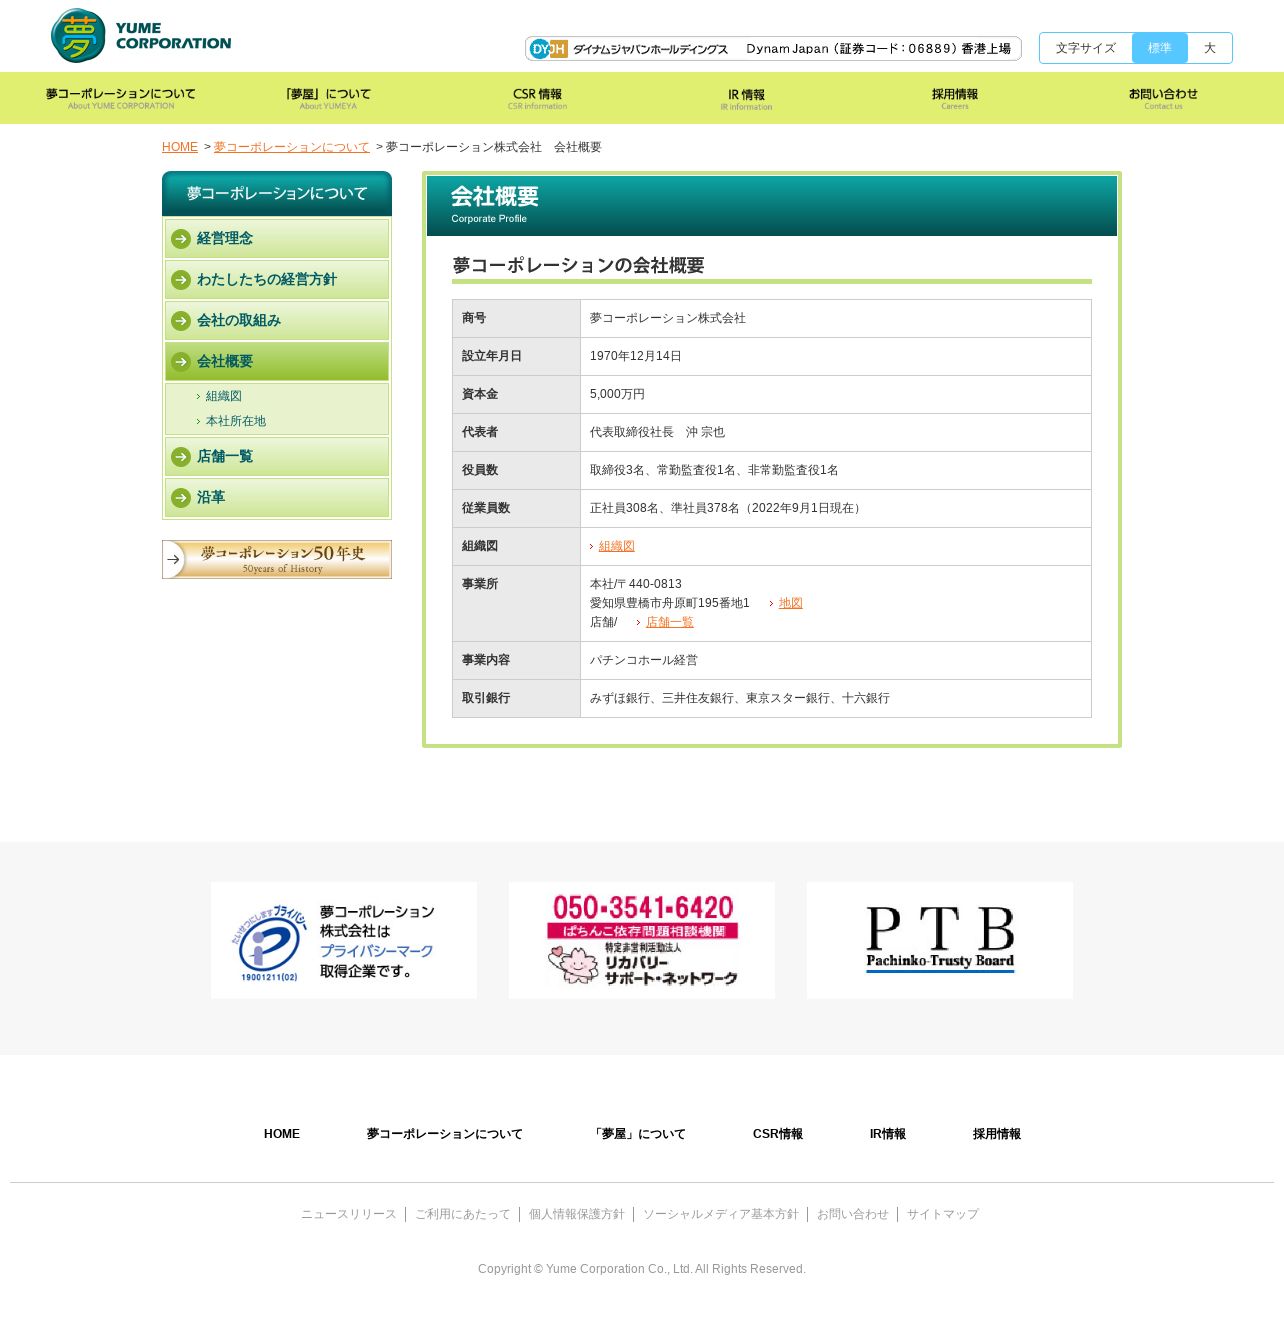Click arrow icon beside 沿革
Viewport: 1284px width, 1341px height.
click(181, 498)
